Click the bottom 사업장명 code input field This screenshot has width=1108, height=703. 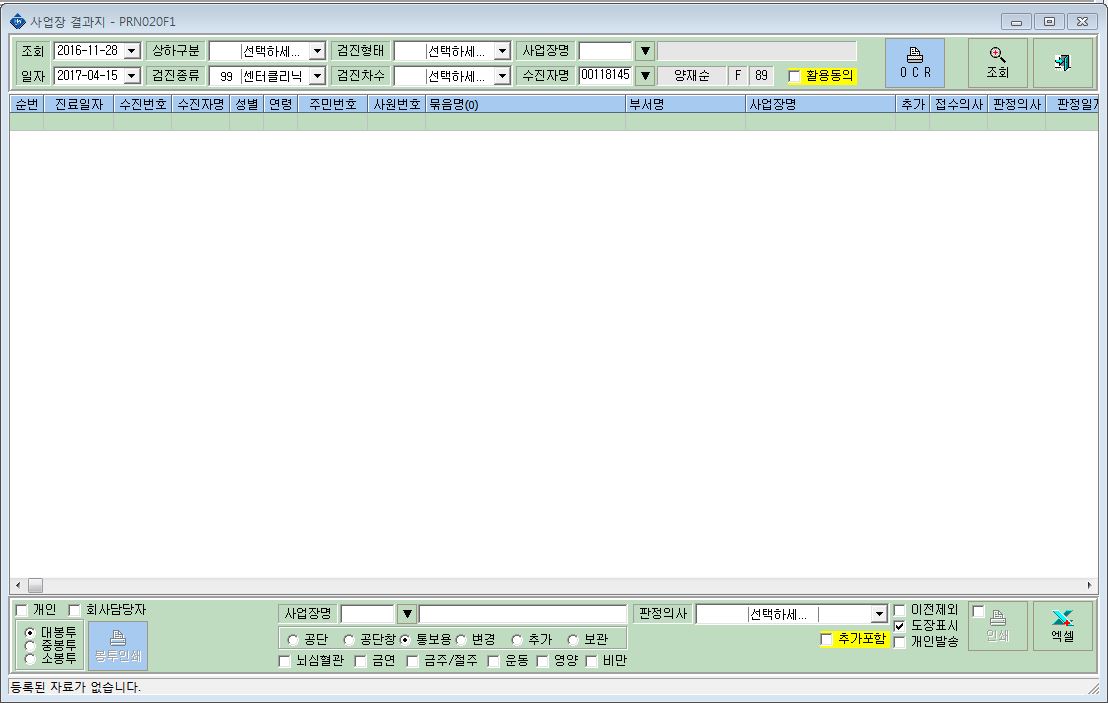367,614
